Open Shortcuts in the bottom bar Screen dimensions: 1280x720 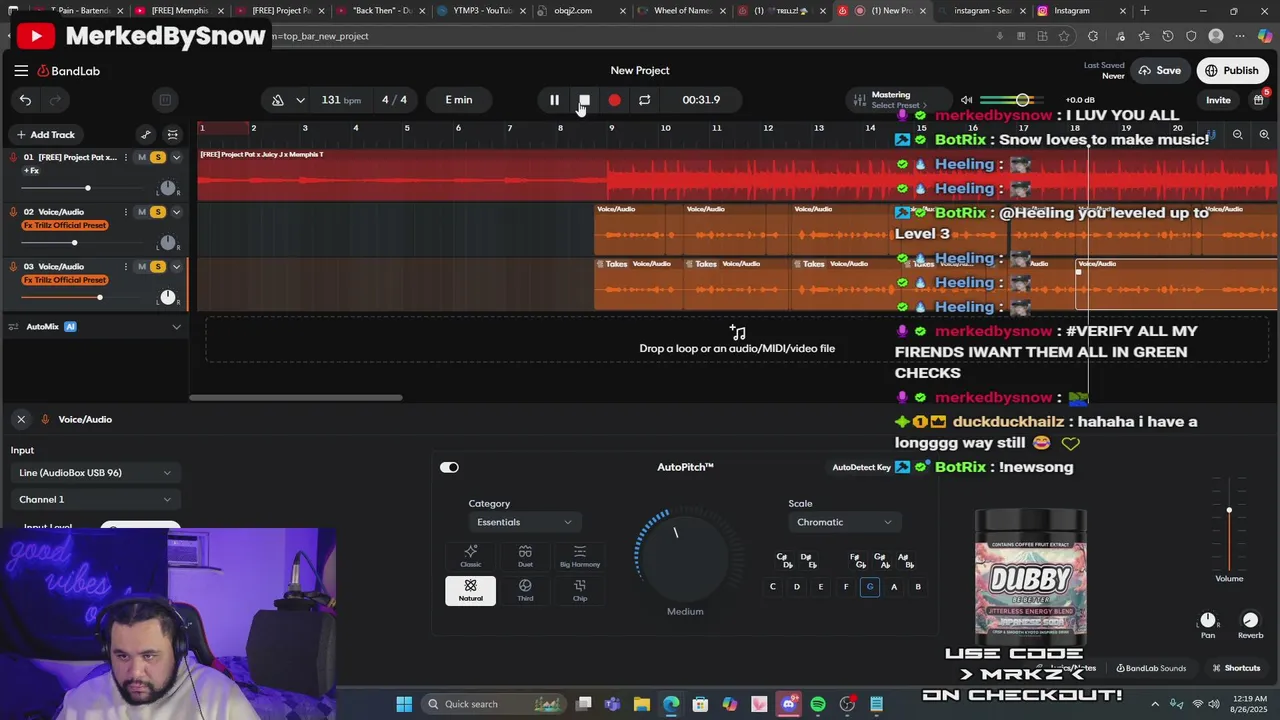point(1236,668)
